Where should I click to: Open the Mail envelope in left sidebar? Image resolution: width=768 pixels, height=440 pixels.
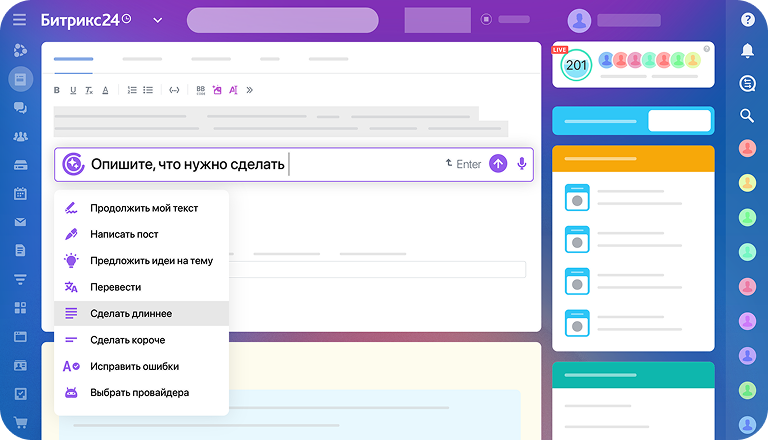point(20,222)
